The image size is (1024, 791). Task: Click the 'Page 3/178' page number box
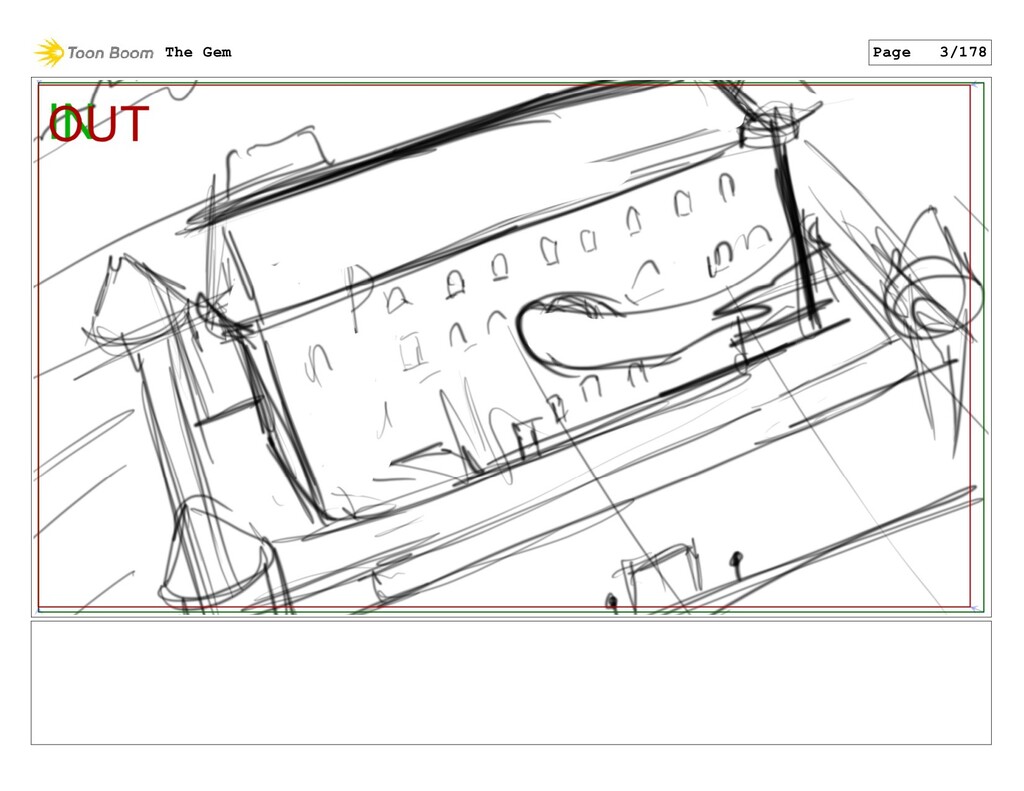[x=929, y=52]
